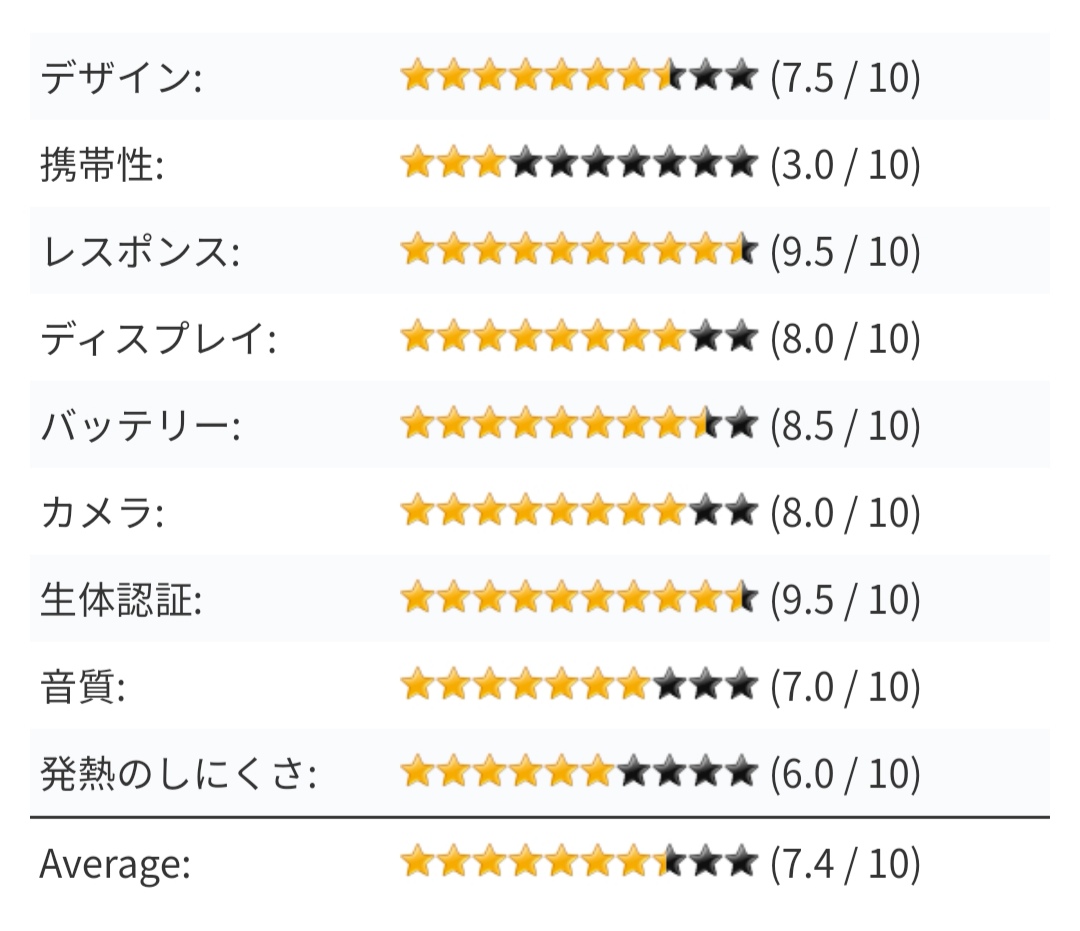The height and width of the screenshot is (931, 1080).
Task: Click the 音質 star rating bar
Action: 578,687
